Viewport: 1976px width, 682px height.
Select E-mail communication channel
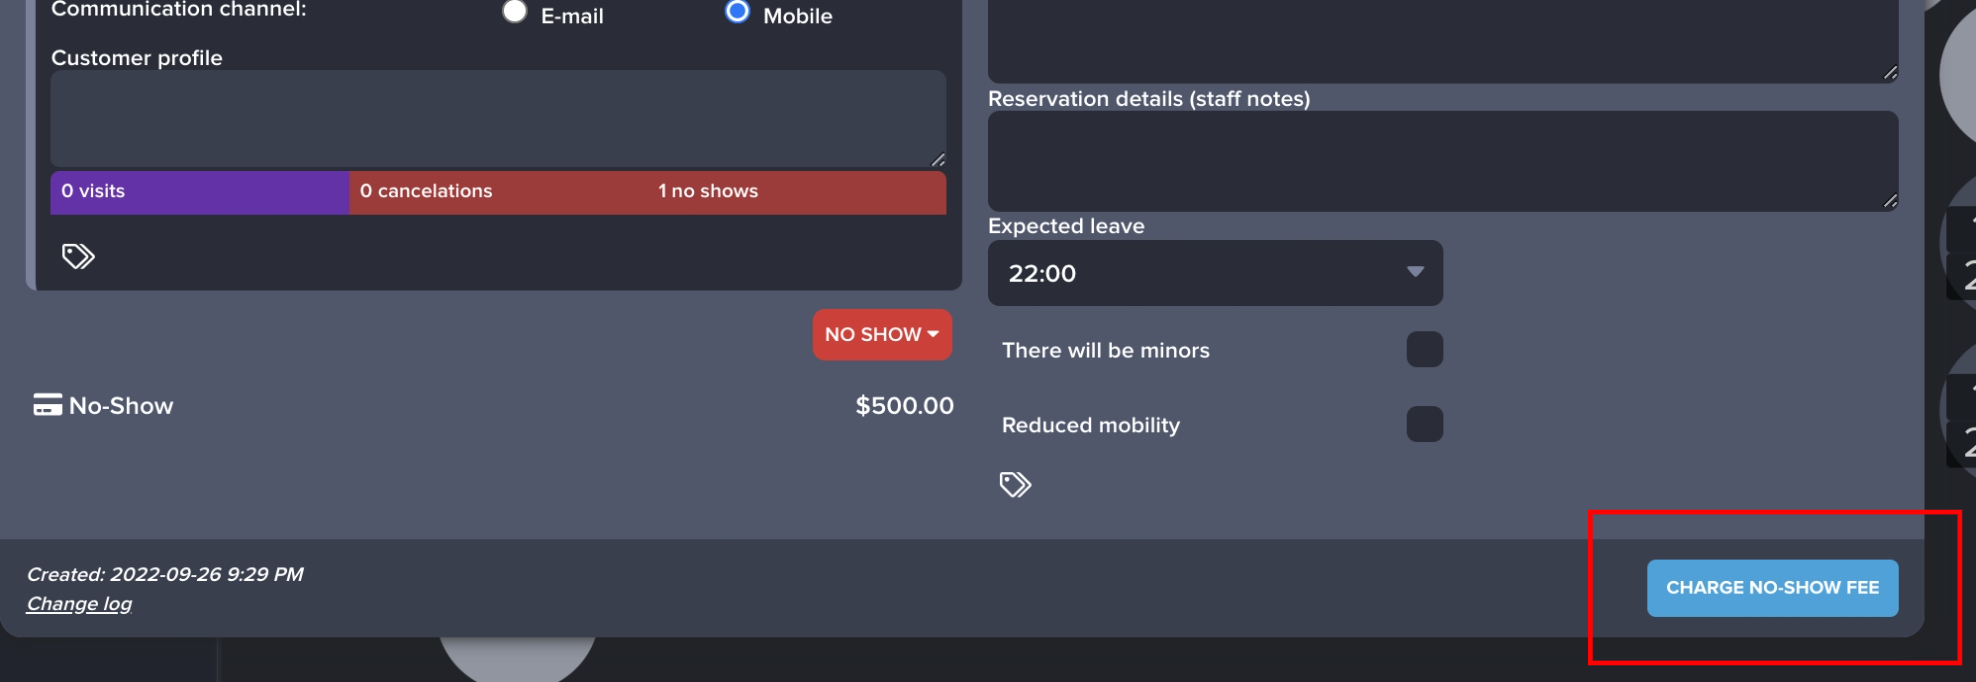(x=515, y=12)
